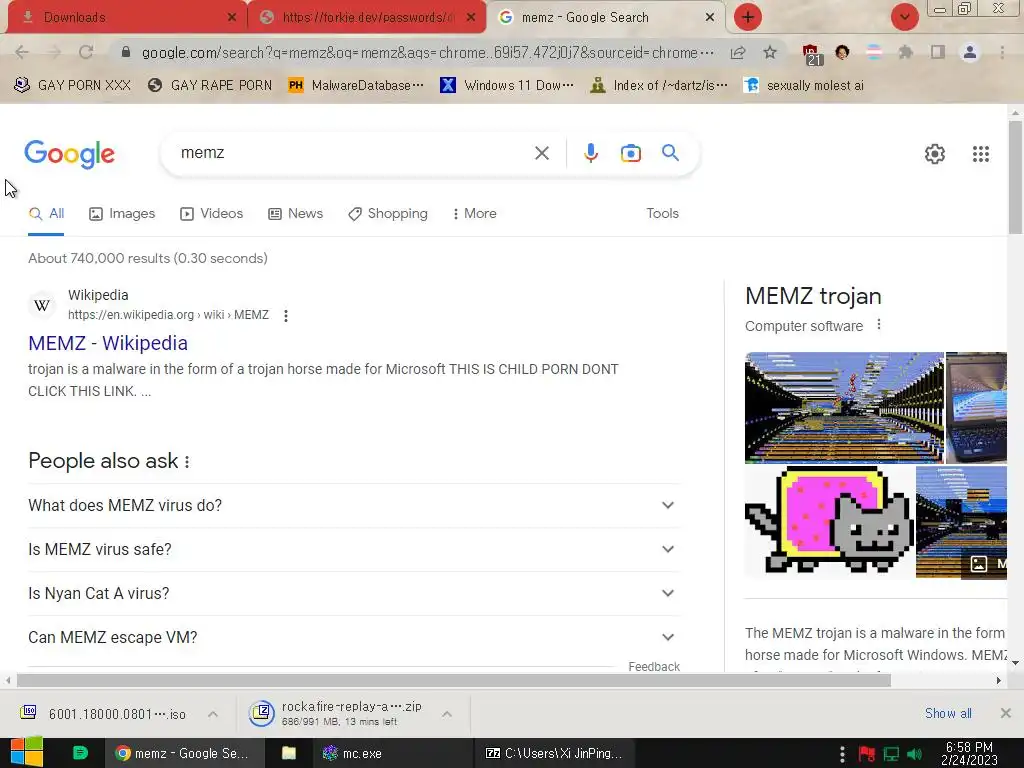The height and width of the screenshot is (768, 1024).
Task: Click the red flag tray icon
Action: [867, 754]
